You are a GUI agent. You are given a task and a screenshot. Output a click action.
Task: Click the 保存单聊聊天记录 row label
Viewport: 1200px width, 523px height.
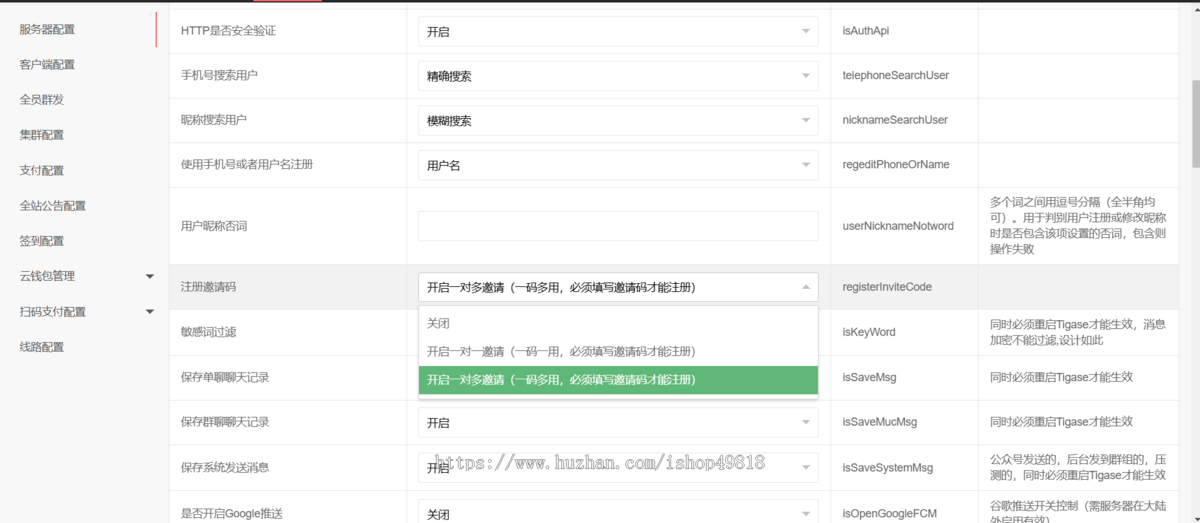pos(225,378)
